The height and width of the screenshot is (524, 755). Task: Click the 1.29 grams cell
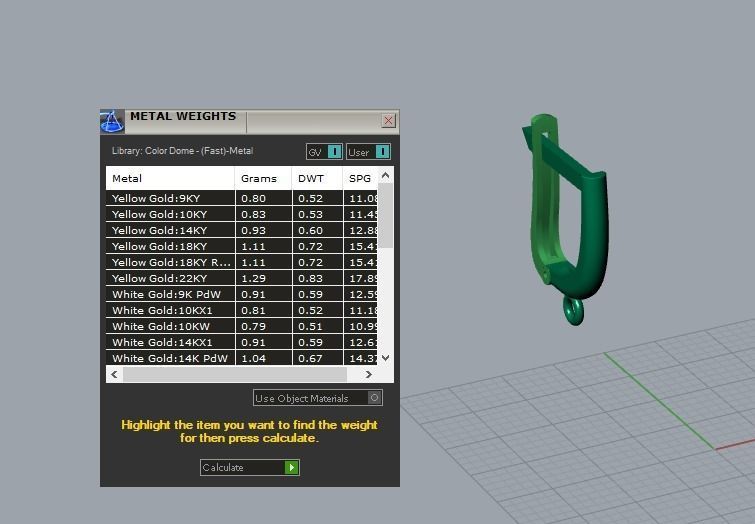(263, 278)
